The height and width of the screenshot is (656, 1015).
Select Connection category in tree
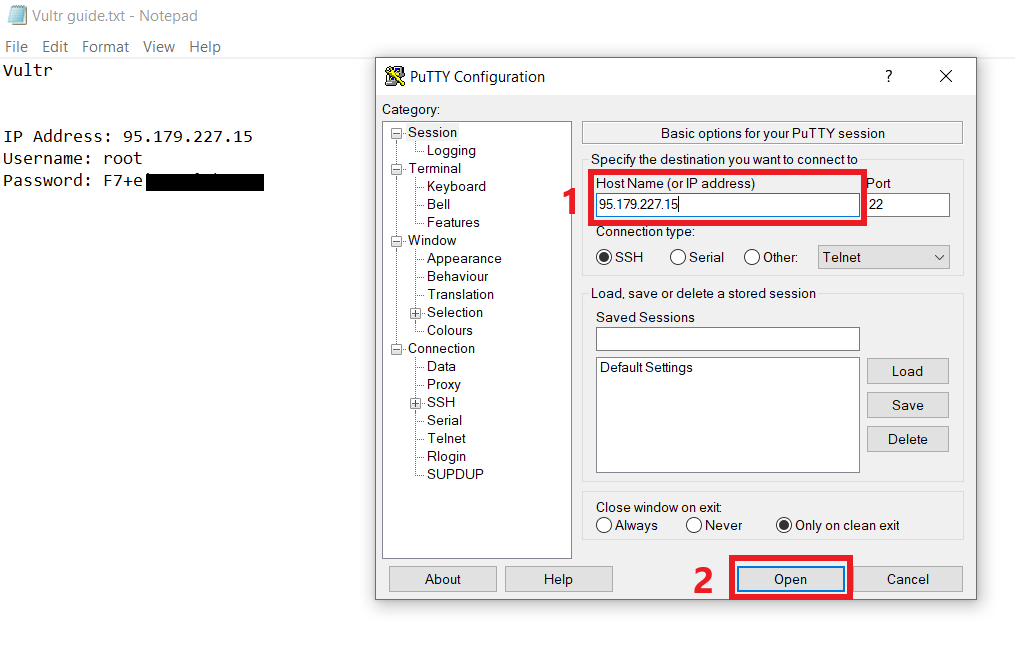(x=441, y=348)
